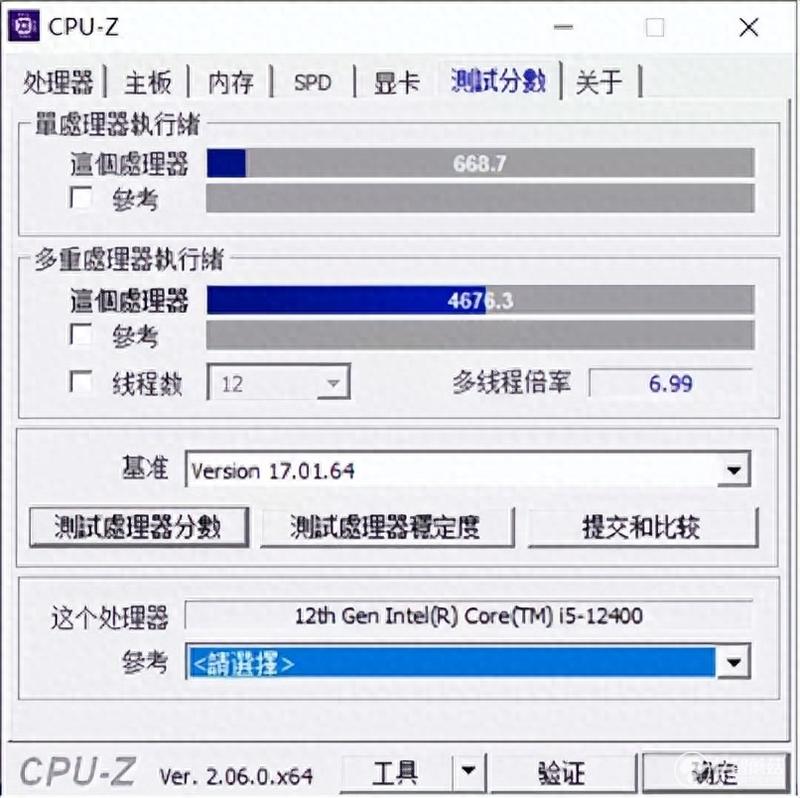Toggle the 线程数 checkbox
Image resolution: width=800 pixels, height=798 pixels.
click(81, 381)
